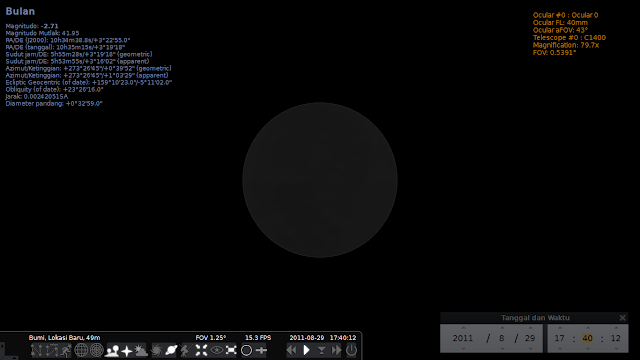Image resolution: width=640 pixels, height=360 pixels.
Task: Click the Bulan object heading
Action: click(x=20, y=11)
